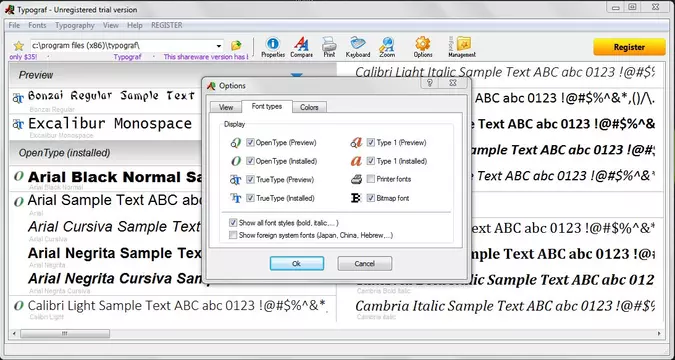Viewport: 675px width, 360px height.
Task: Enable the Printer fonts checkbox
Action: (371, 179)
